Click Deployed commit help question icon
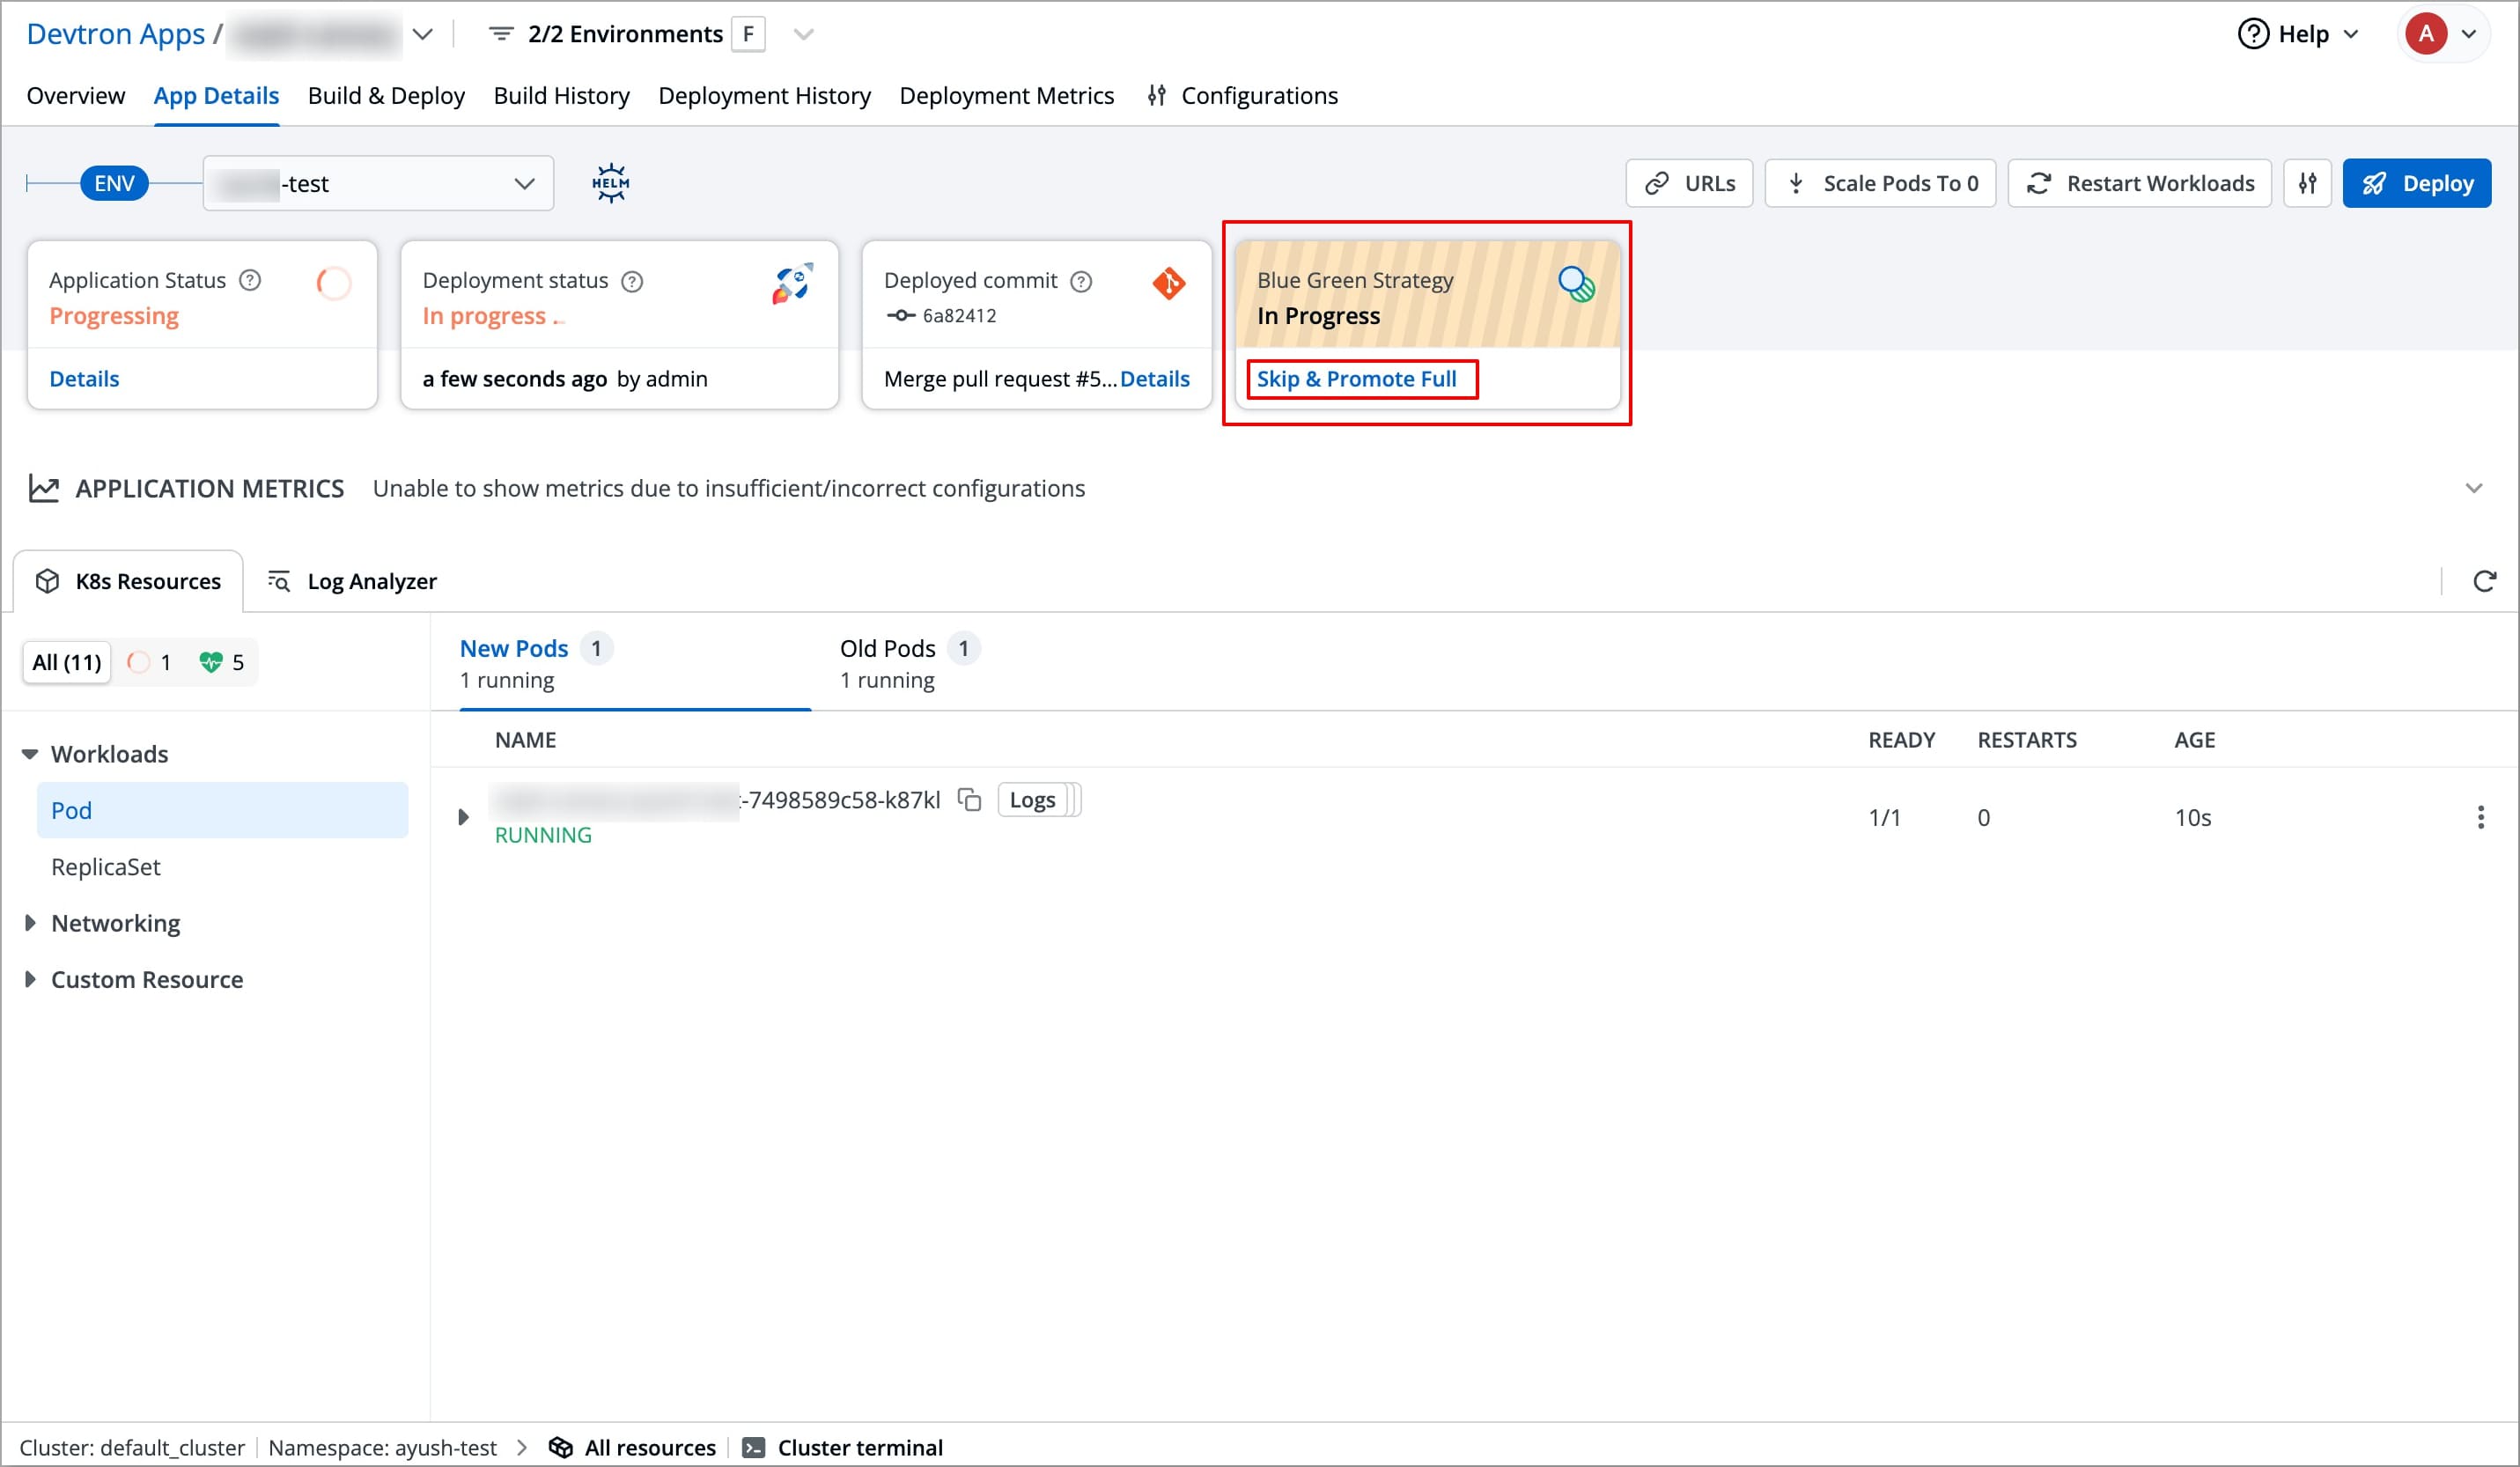Viewport: 2520px width, 1467px height. pyautogui.click(x=1081, y=281)
